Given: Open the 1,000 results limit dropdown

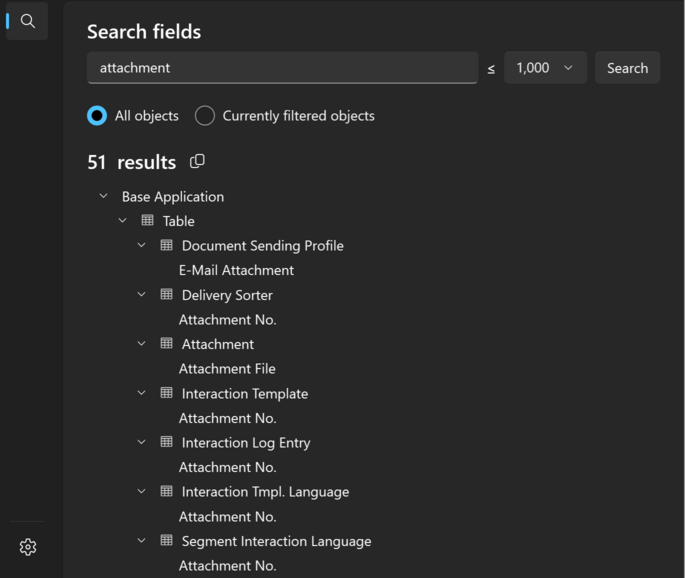Looking at the screenshot, I should 545,68.
